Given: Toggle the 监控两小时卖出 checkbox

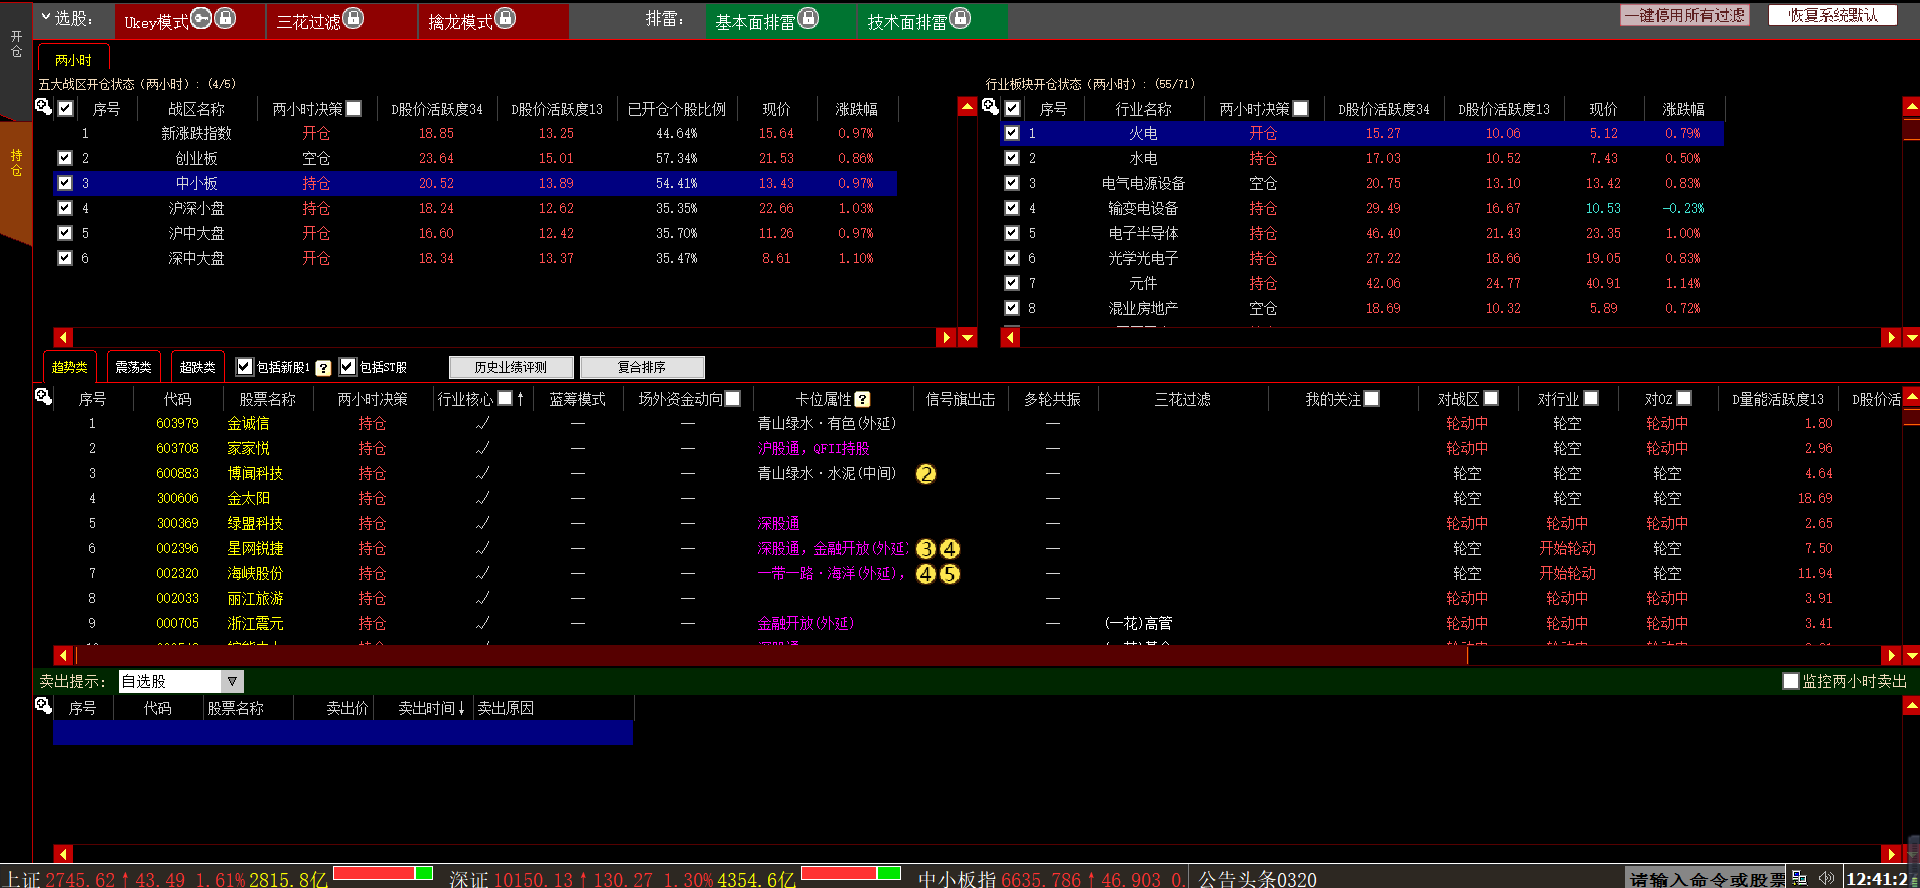Looking at the screenshot, I should [x=1791, y=681].
